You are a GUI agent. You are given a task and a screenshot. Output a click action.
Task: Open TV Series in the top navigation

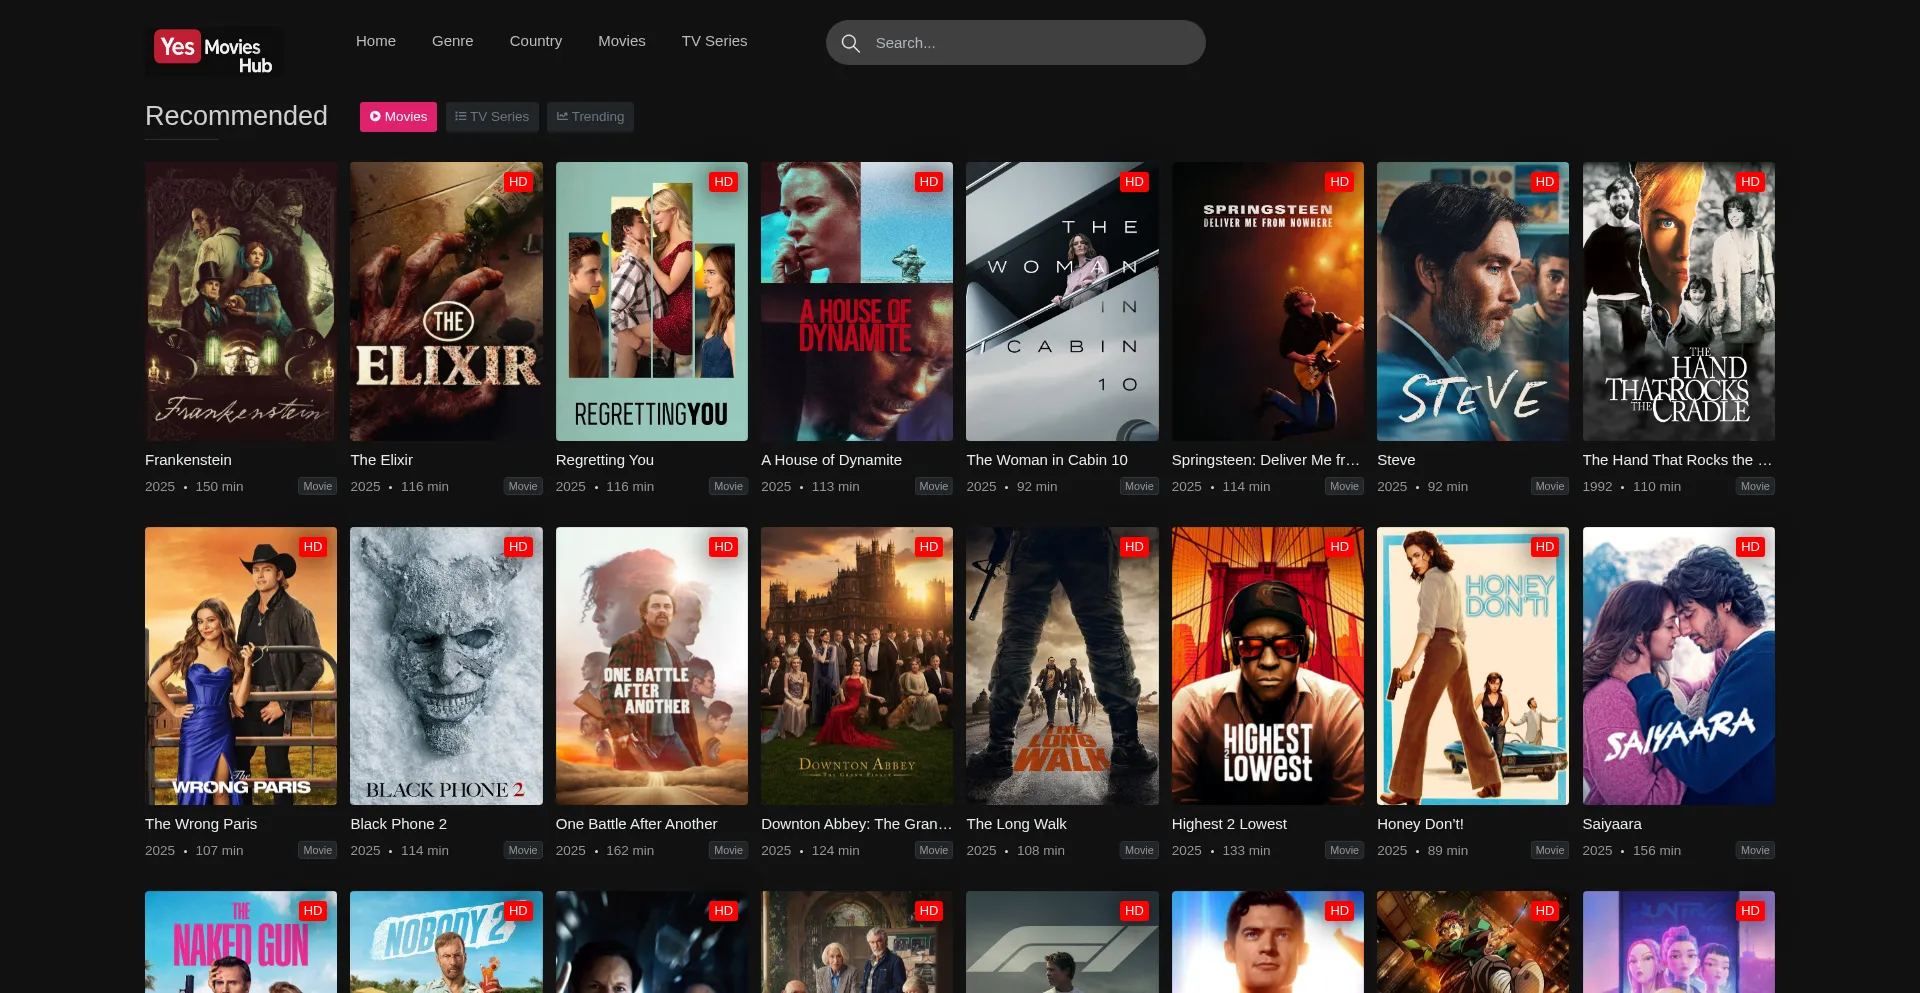coord(714,41)
